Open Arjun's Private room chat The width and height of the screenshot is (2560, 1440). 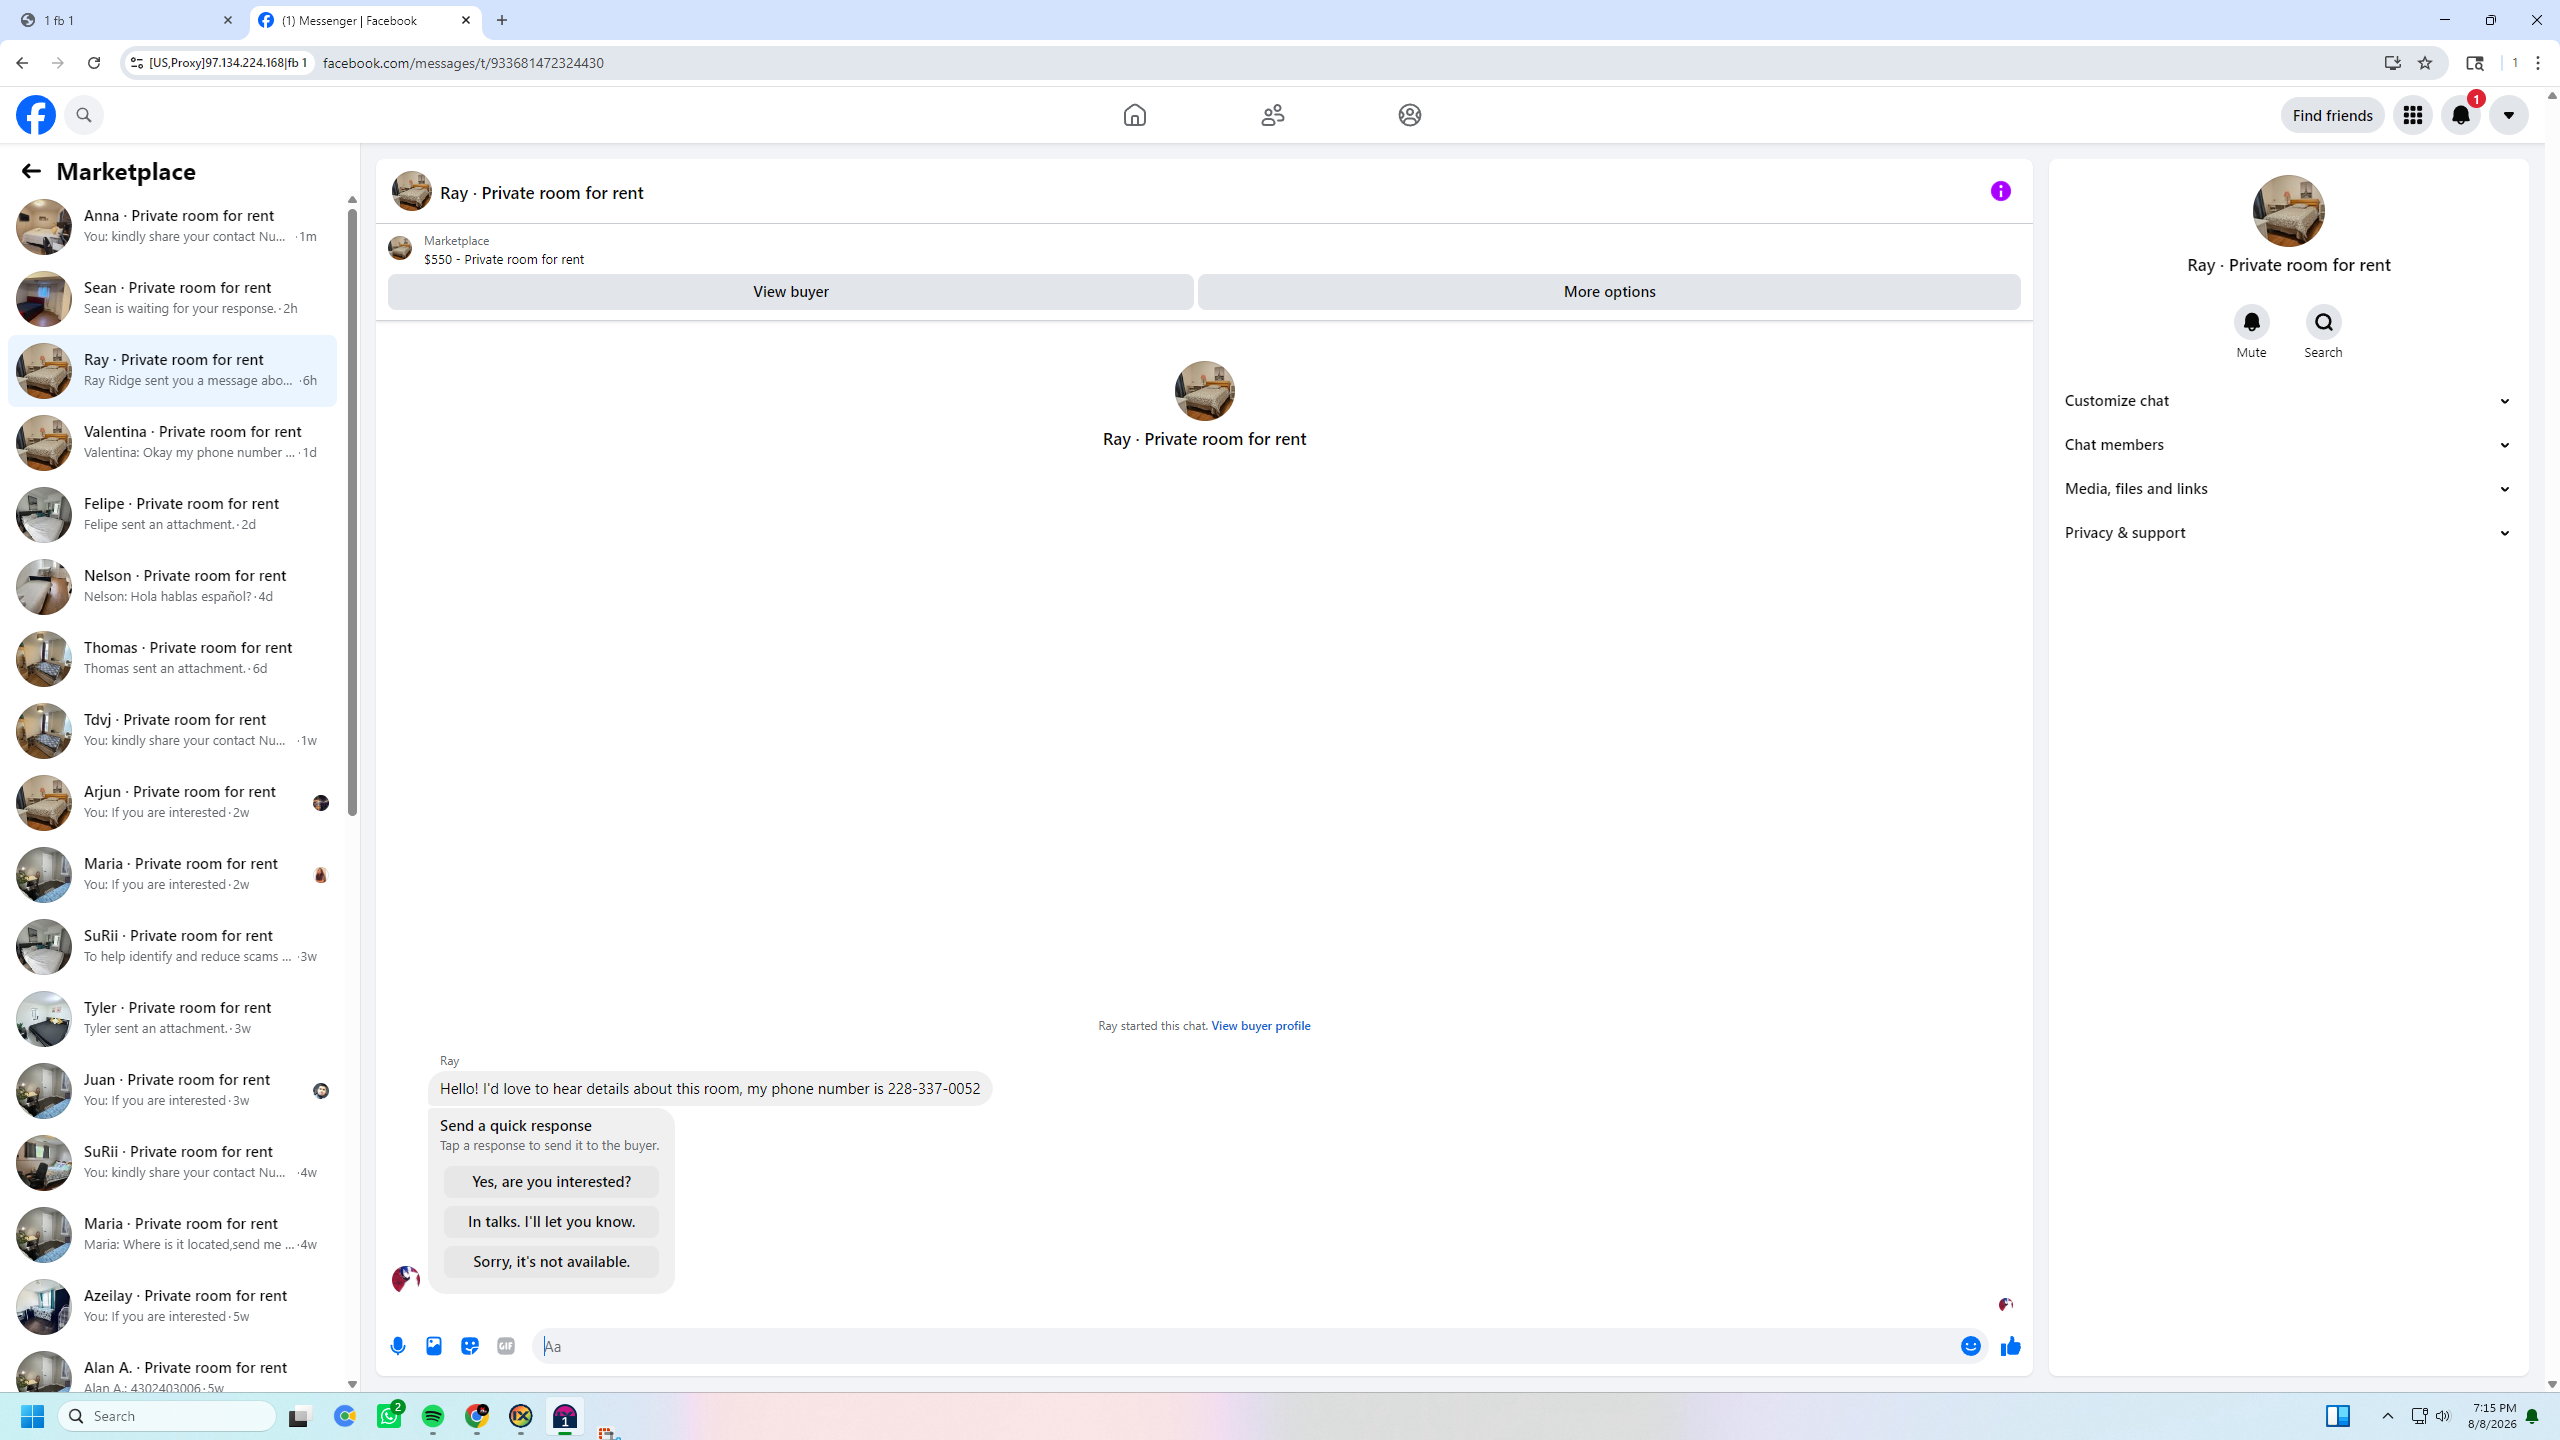click(x=172, y=802)
